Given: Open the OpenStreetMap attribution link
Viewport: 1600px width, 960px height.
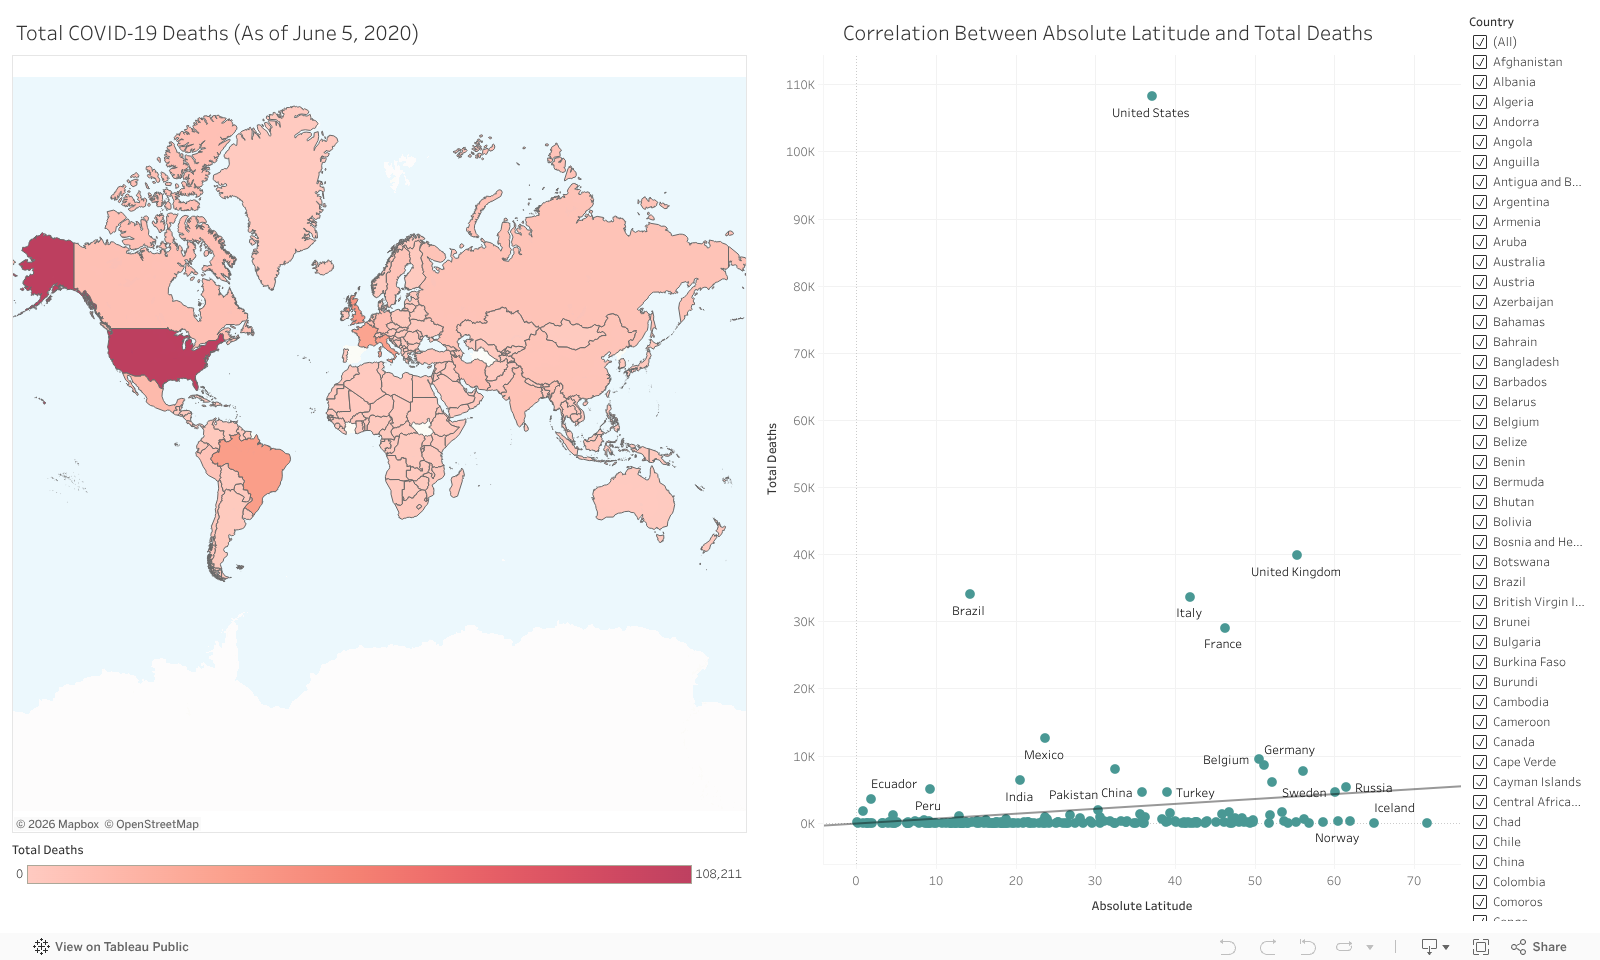Looking at the screenshot, I should 157,824.
